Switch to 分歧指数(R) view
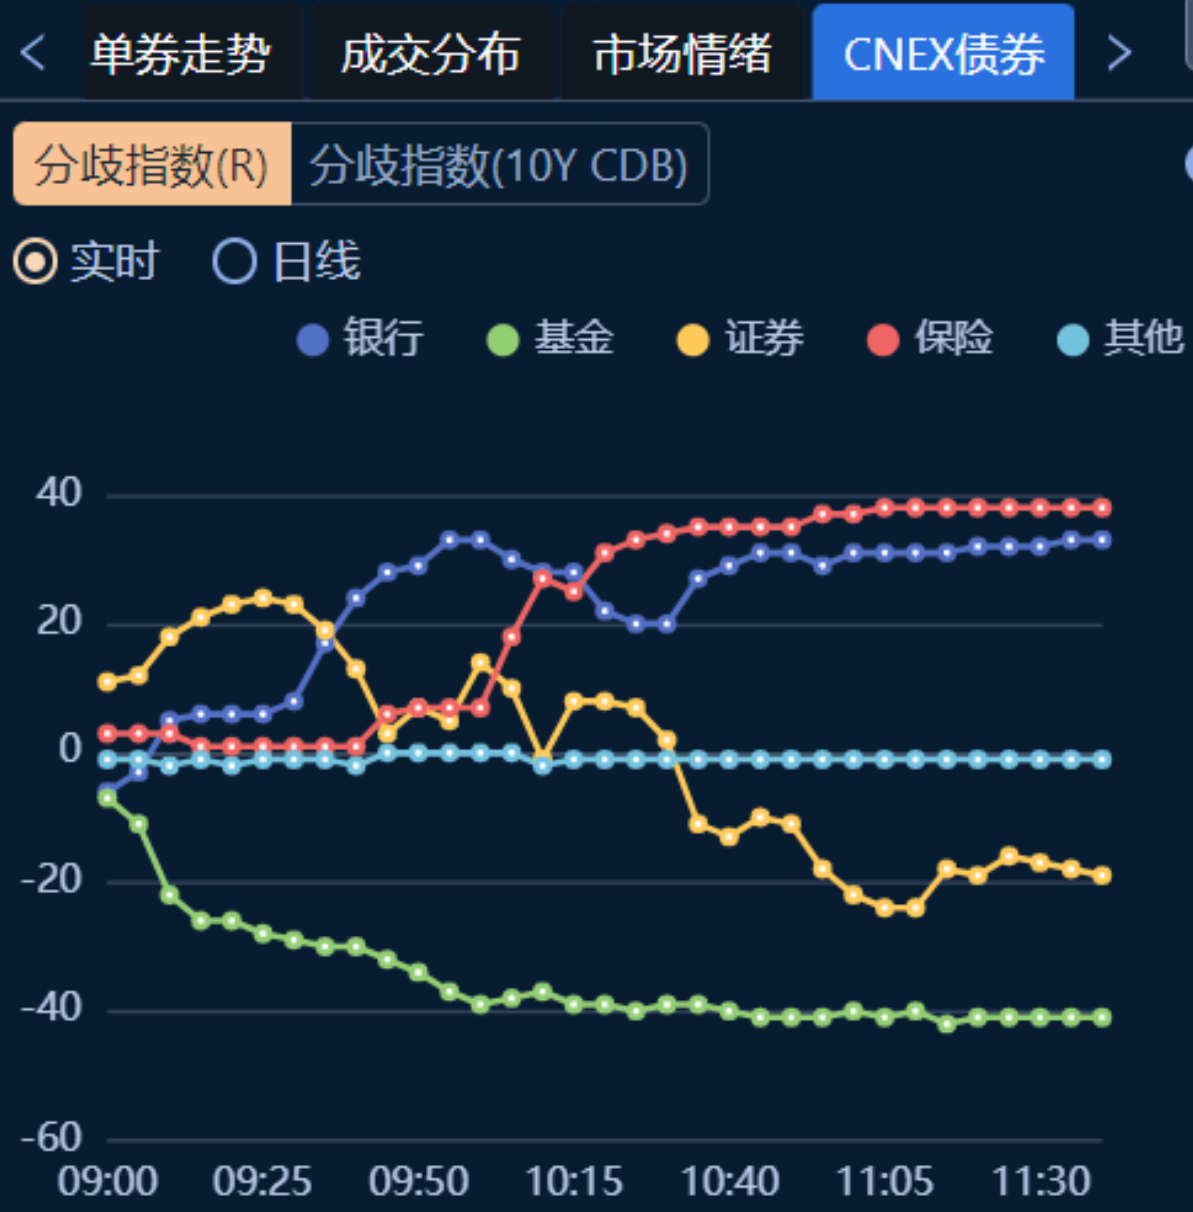The height and width of the screenshot is (1212, 1193). click(x=152, y=164)
